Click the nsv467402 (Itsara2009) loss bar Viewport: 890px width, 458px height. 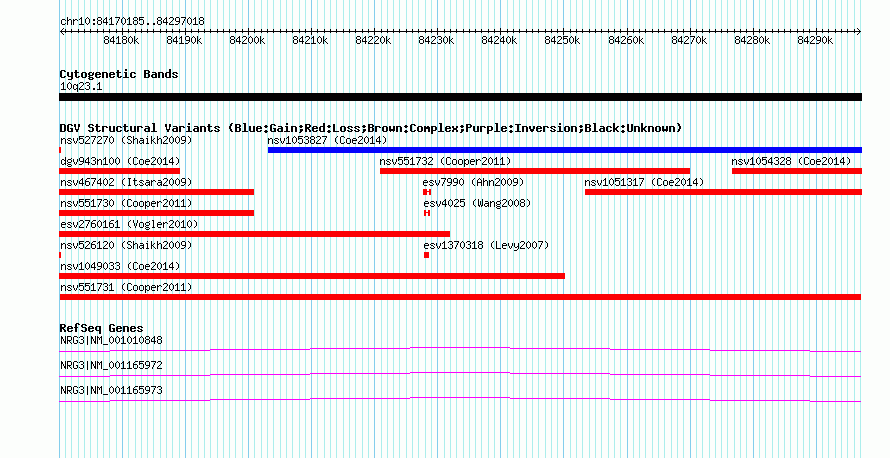(x=157, y=192)
